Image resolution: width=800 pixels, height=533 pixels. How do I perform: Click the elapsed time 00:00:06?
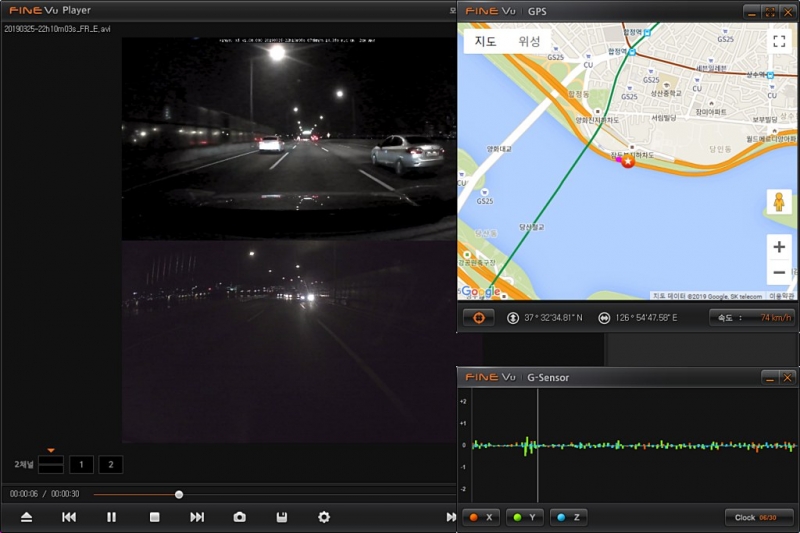23,494
